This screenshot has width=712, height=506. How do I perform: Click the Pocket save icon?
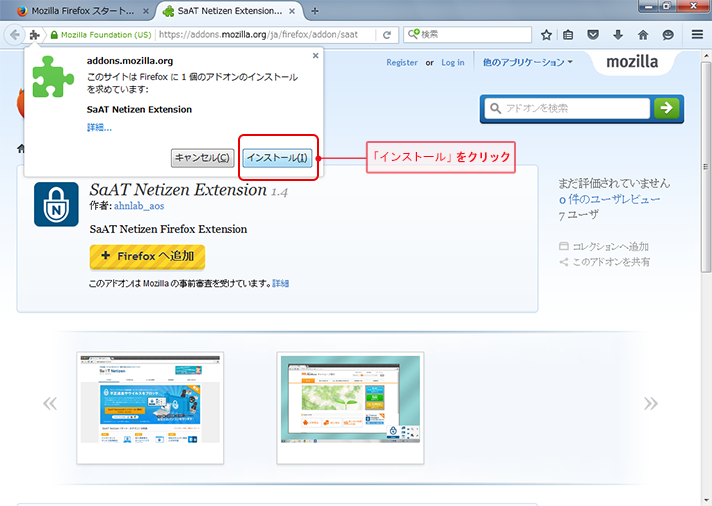coord(593,35)
